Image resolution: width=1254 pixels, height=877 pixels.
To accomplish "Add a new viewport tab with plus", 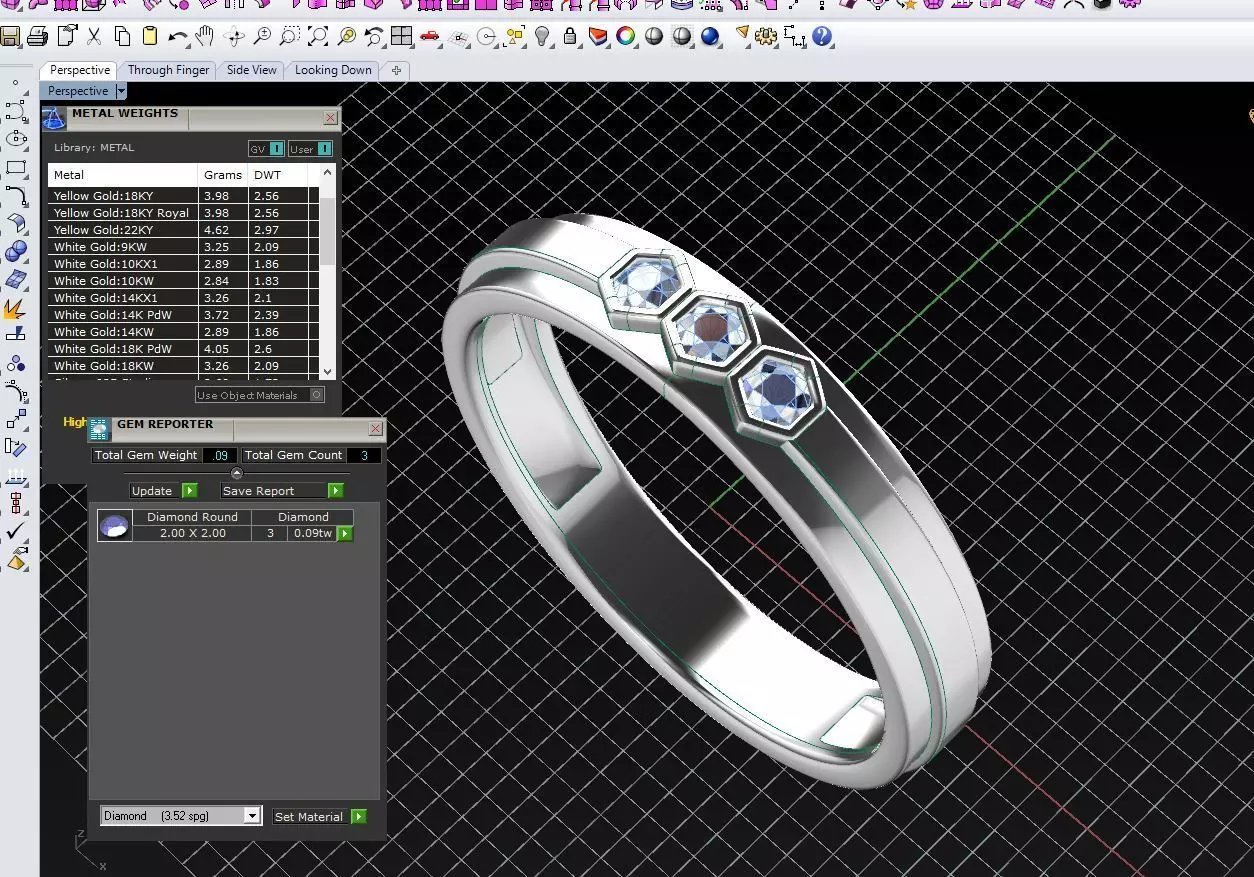I will (396, 70).
